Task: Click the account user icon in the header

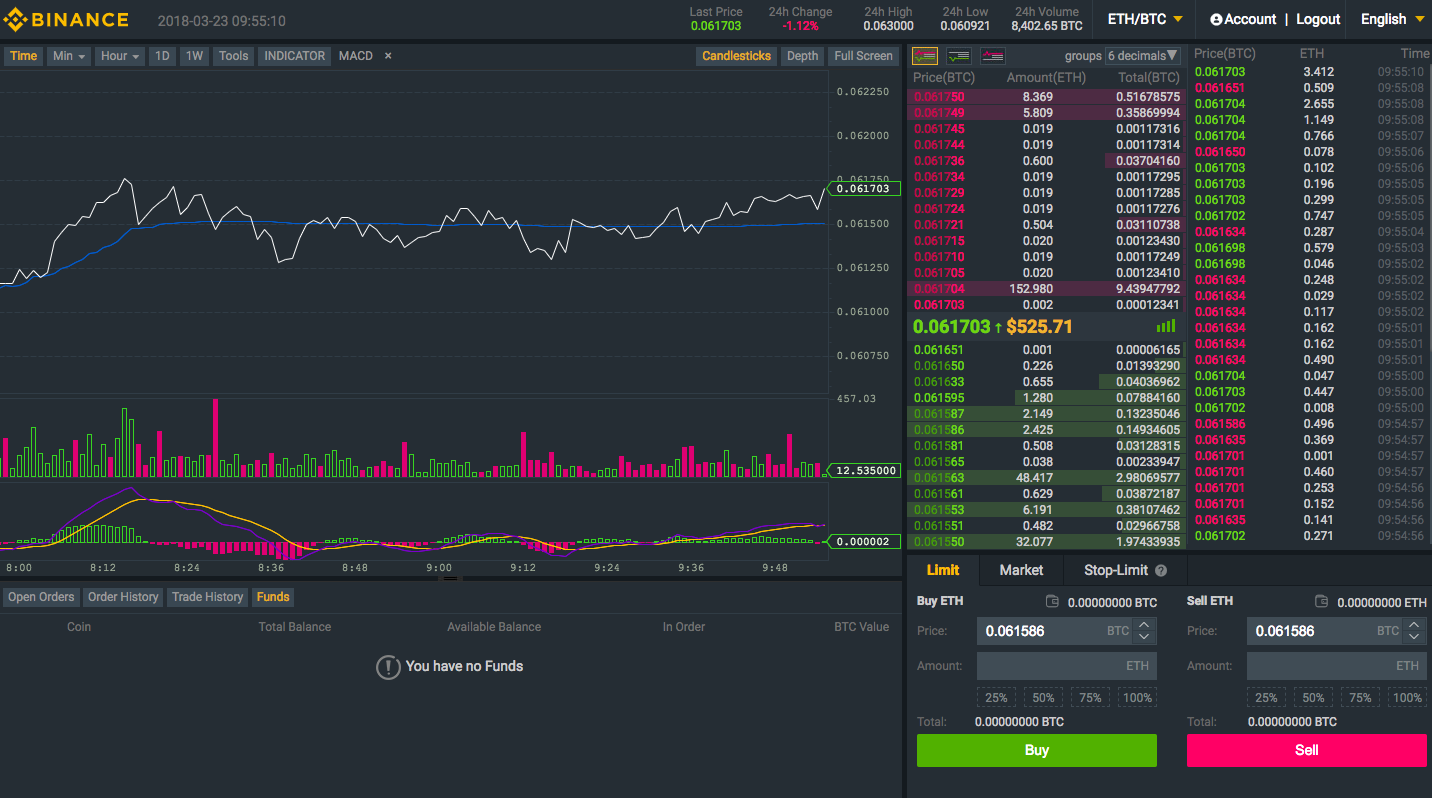Action: coord(1216,19)
